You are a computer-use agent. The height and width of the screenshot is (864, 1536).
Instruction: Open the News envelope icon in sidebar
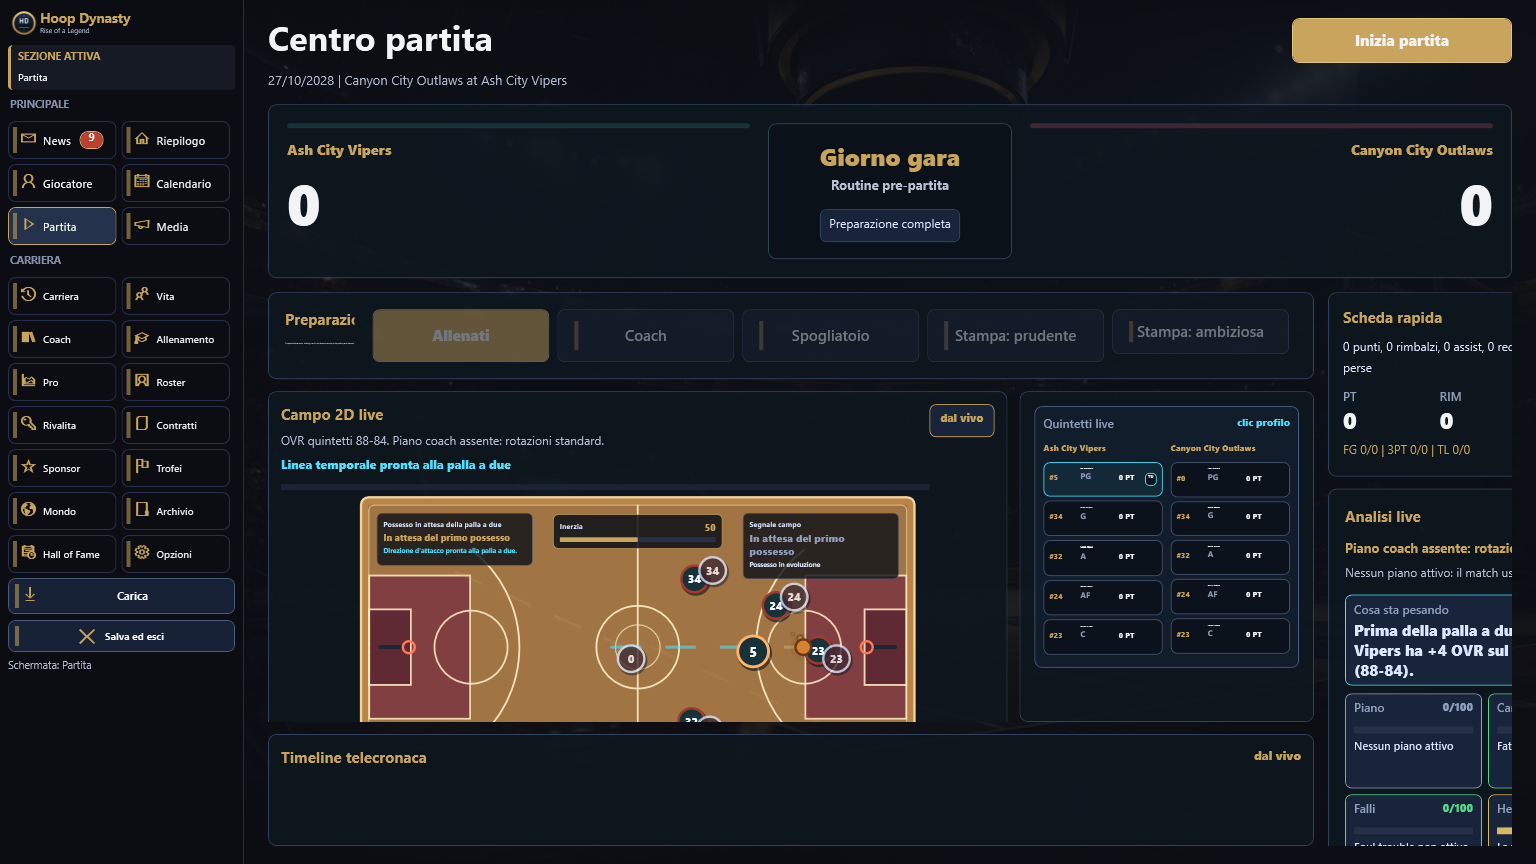coord(28,140)
